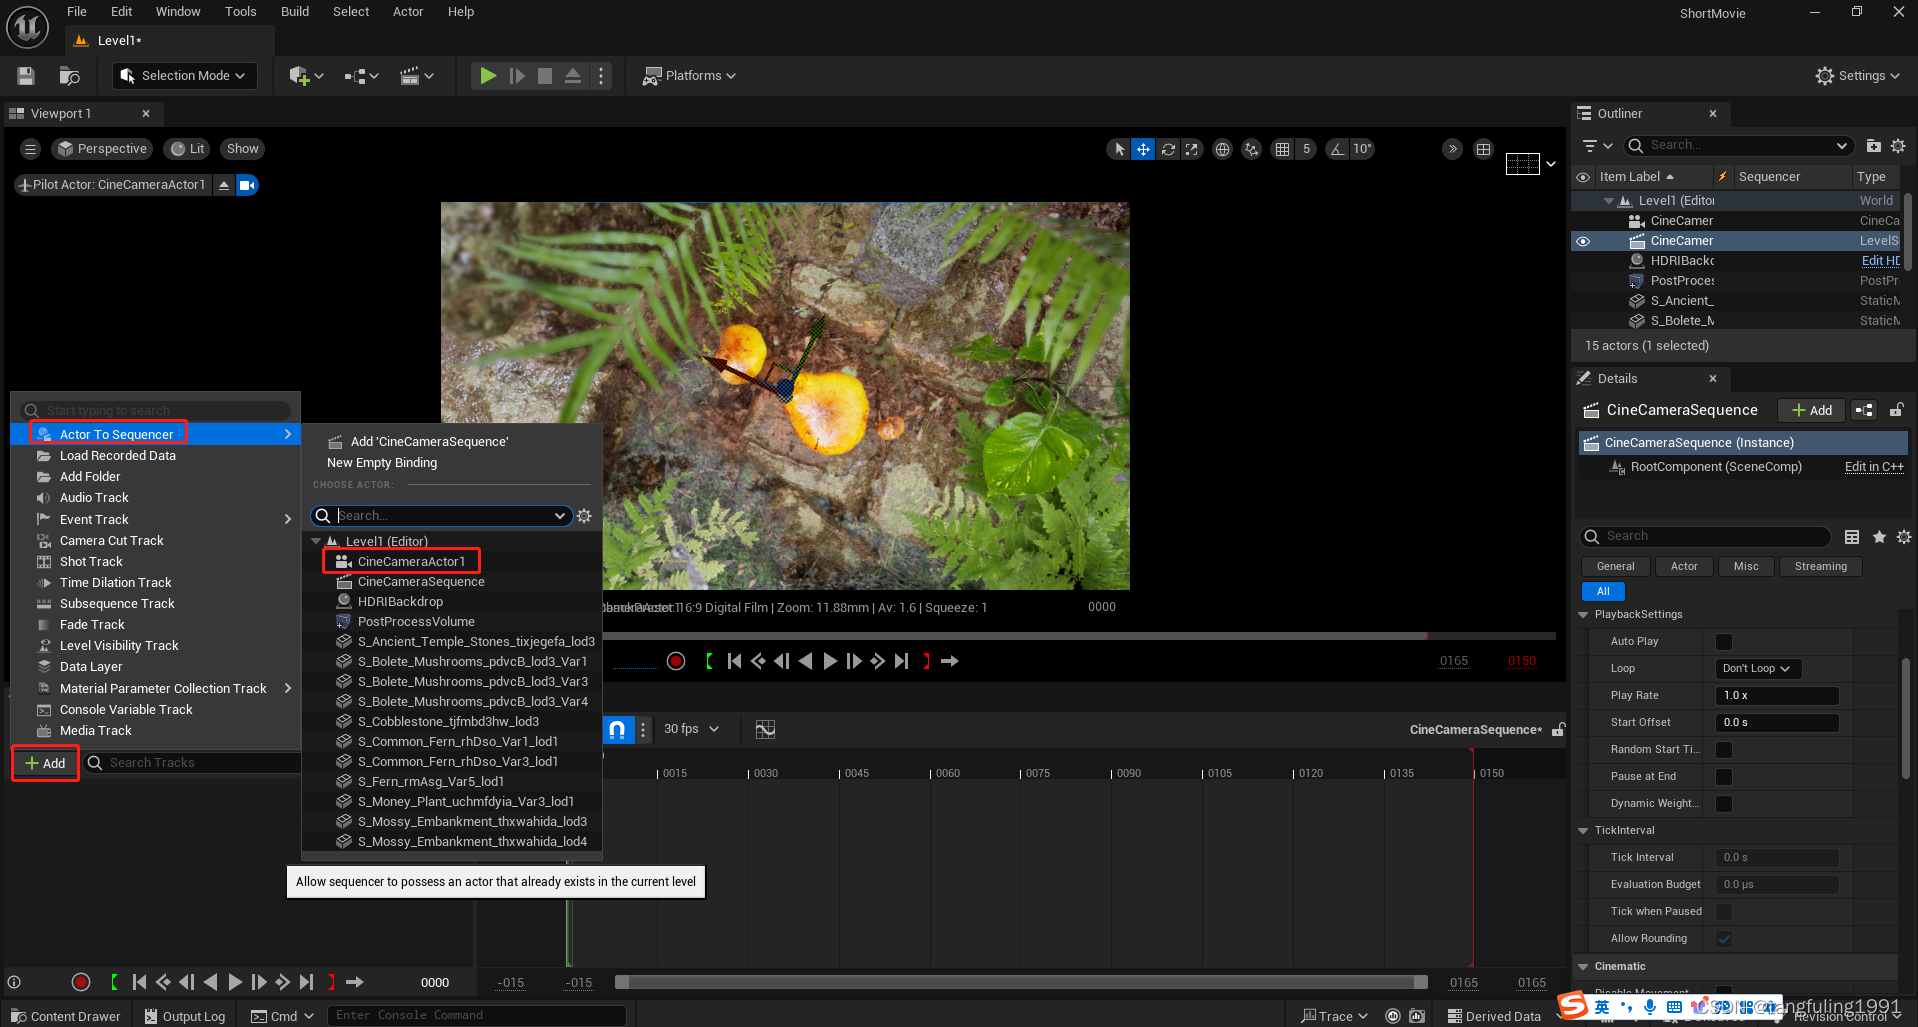Click the Save current level icon

(x=26, y=76)
